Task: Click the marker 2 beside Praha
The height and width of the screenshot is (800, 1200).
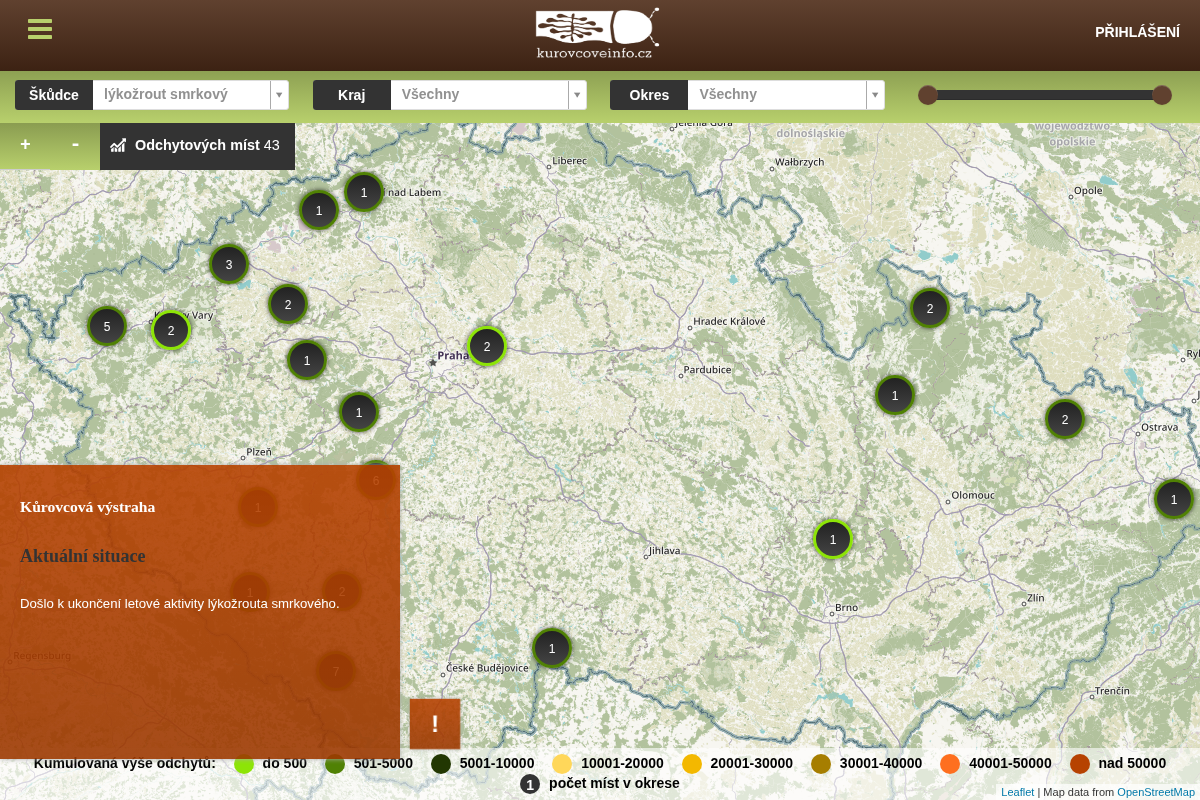Action: (487, 346)
